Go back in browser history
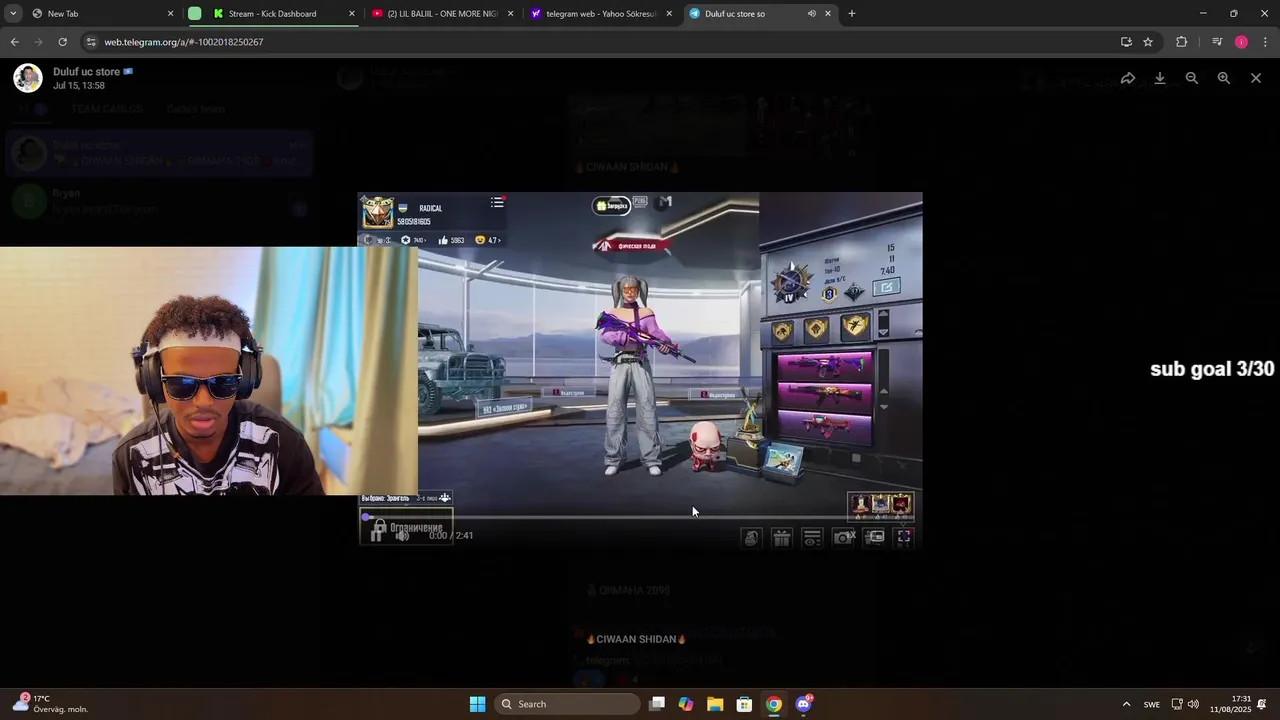This screenshot has width=1280, height=720. 14,42
